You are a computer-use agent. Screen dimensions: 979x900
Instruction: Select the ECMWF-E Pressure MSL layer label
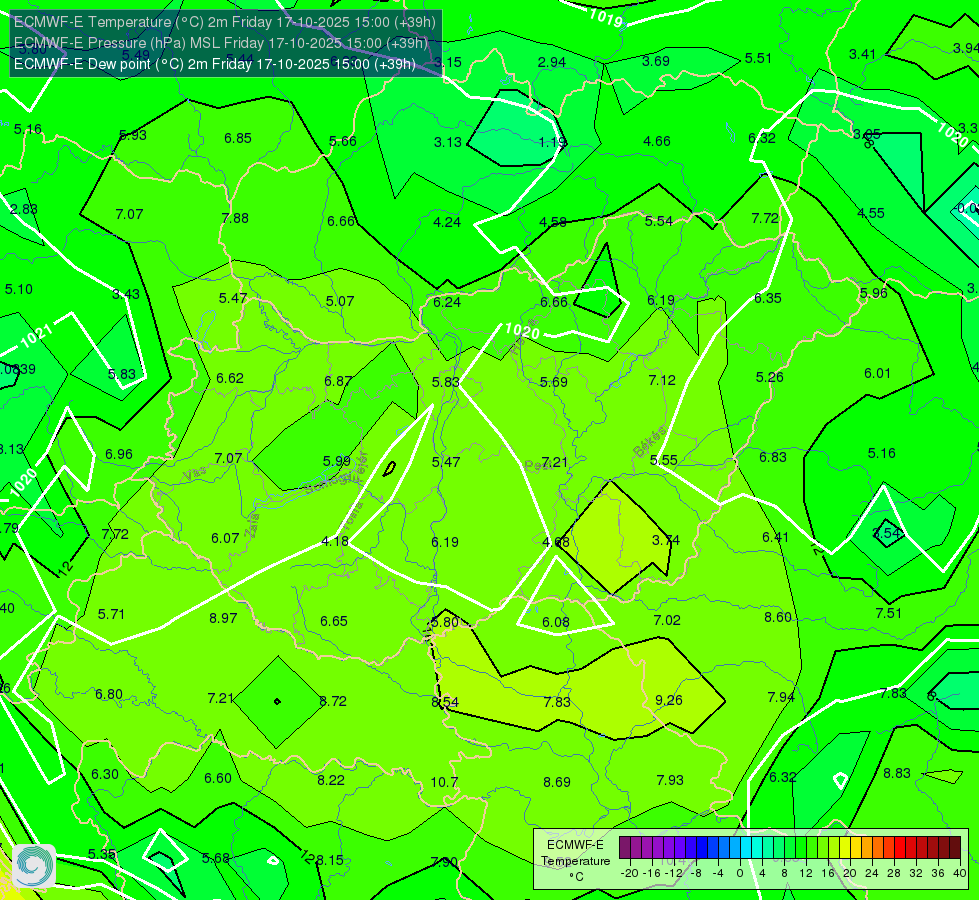221,43
